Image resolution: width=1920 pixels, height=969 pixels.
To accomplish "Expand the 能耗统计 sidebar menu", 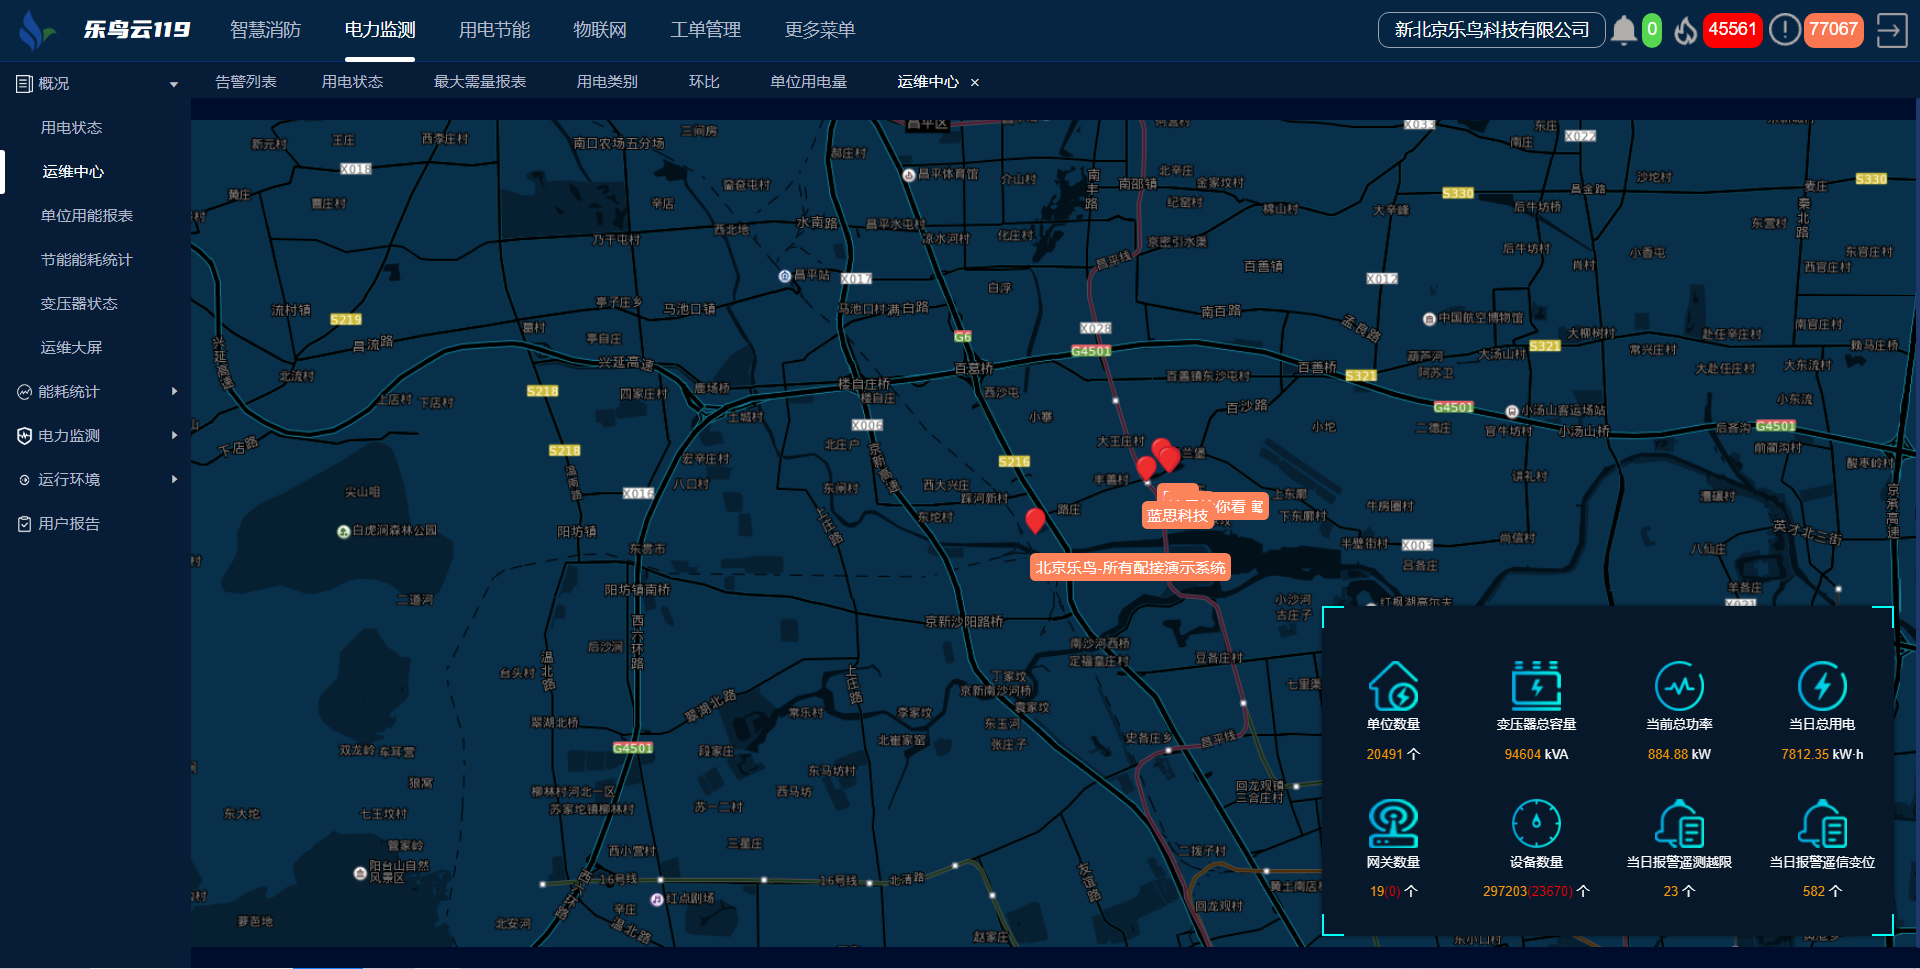I will click(x=95, y=392).
